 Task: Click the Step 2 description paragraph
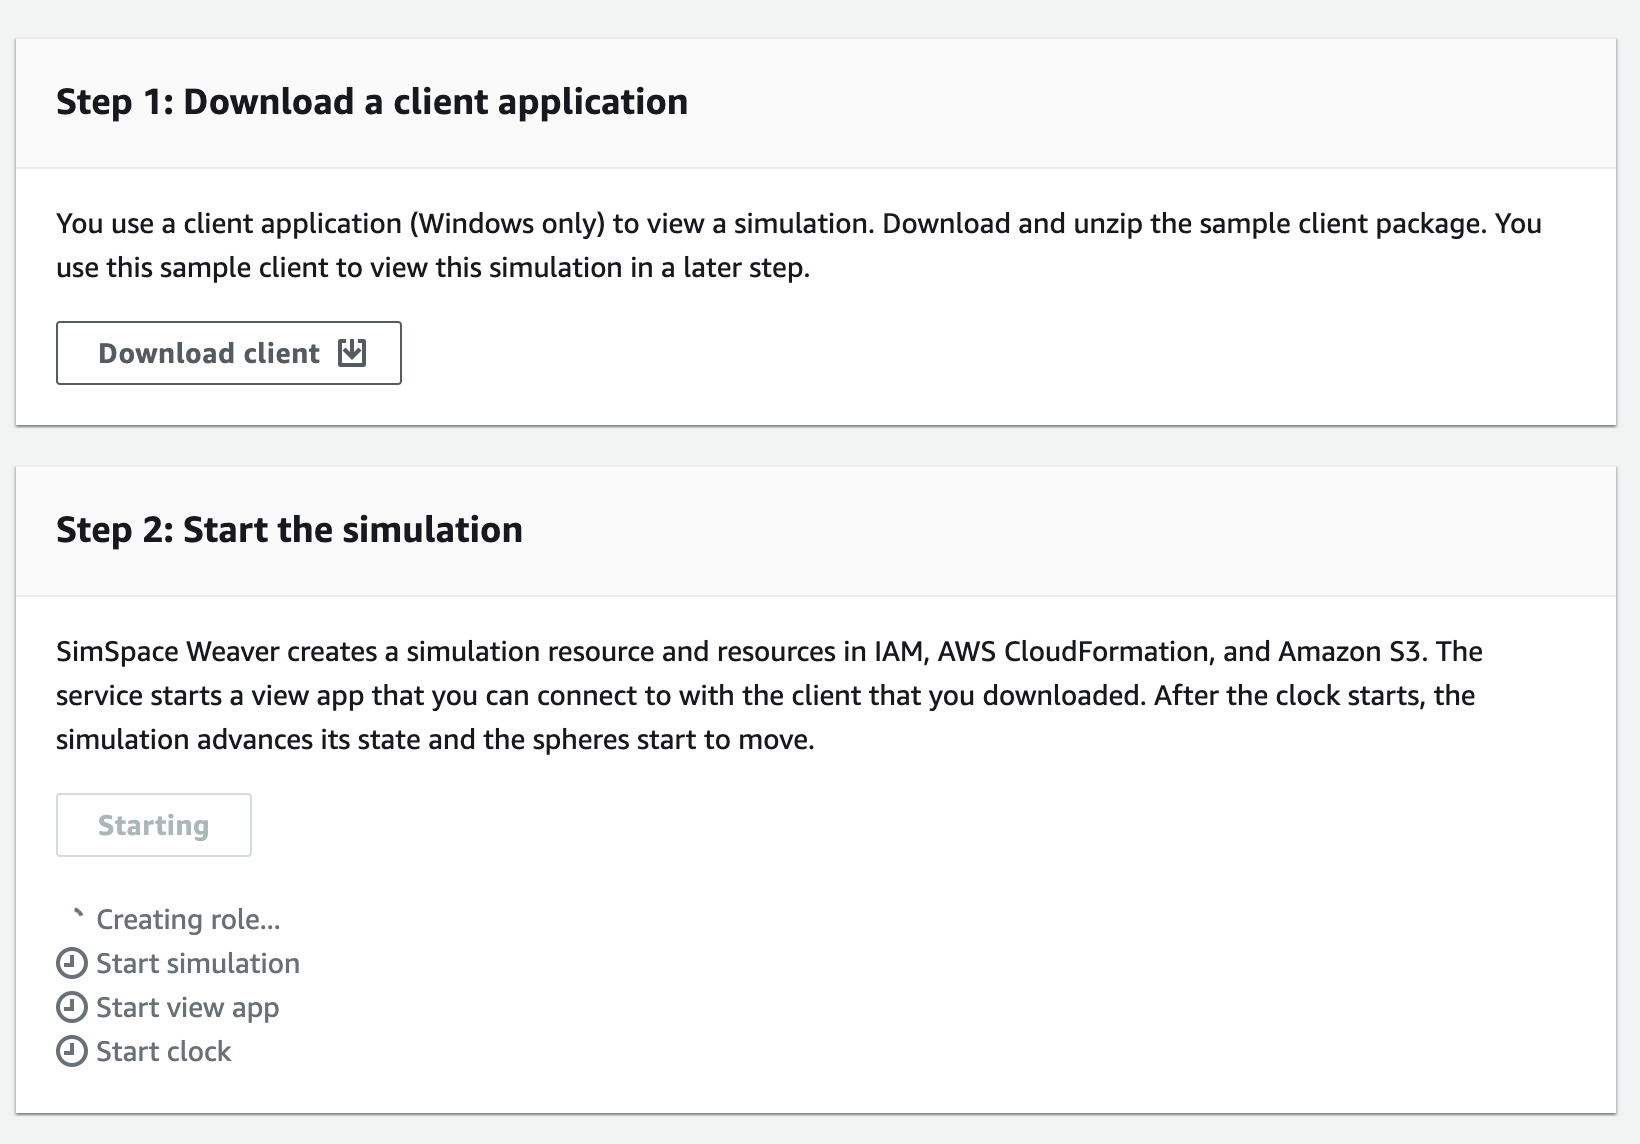point(770,695)
